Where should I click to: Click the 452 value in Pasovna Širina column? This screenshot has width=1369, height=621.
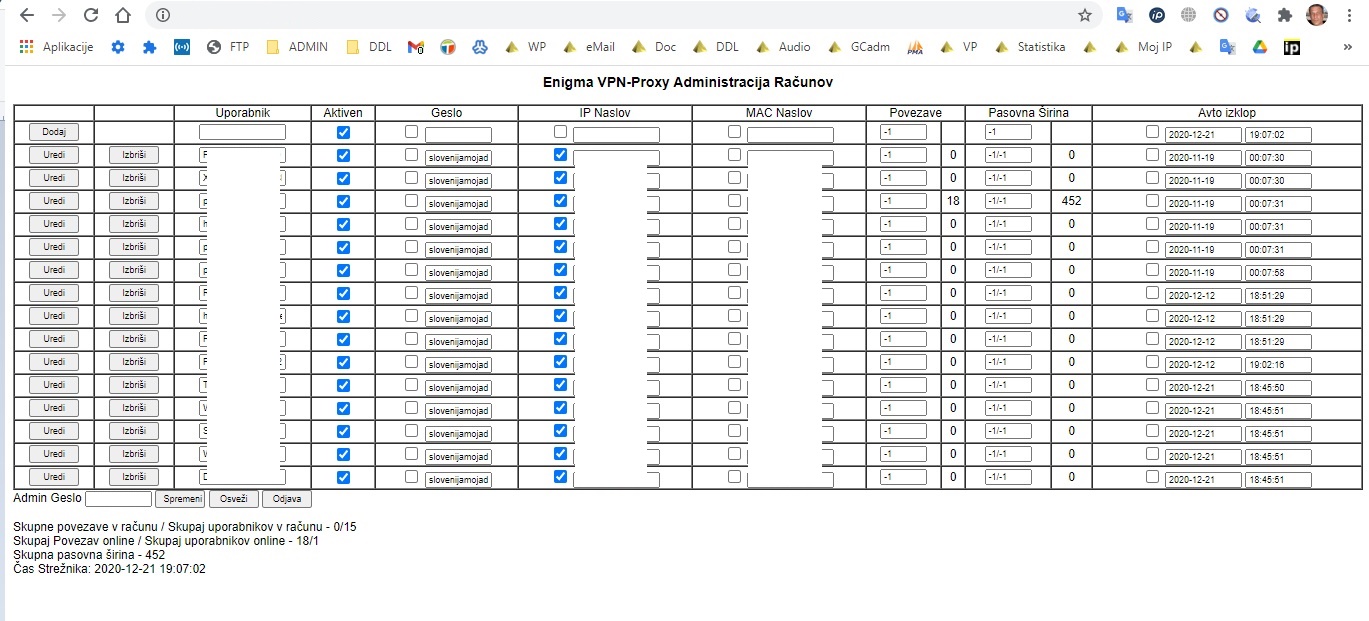click(1071, 200)
